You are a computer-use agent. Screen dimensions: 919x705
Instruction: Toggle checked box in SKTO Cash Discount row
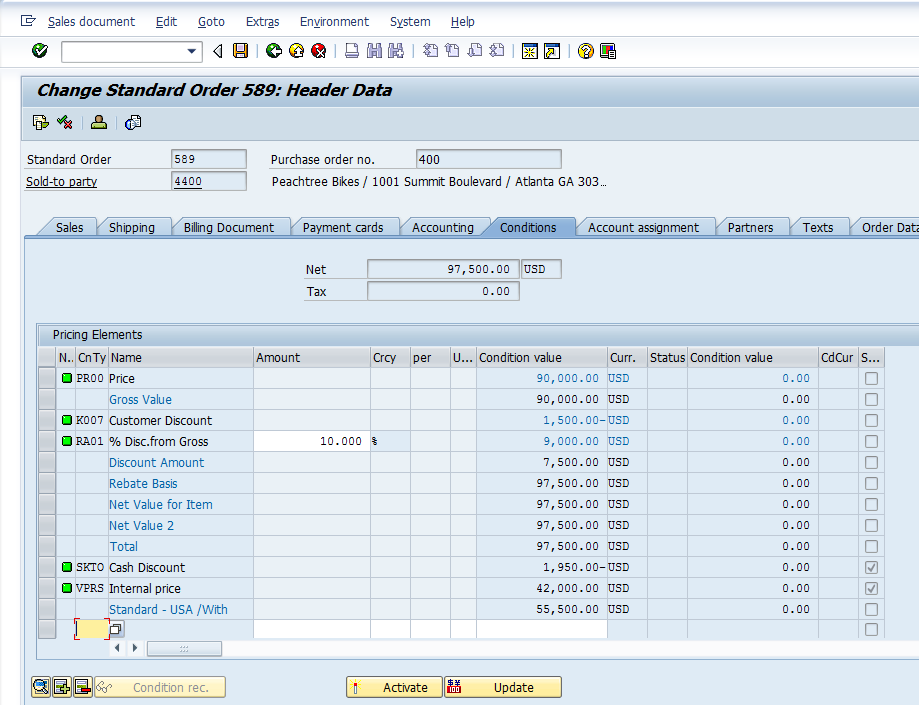point(872,567)
